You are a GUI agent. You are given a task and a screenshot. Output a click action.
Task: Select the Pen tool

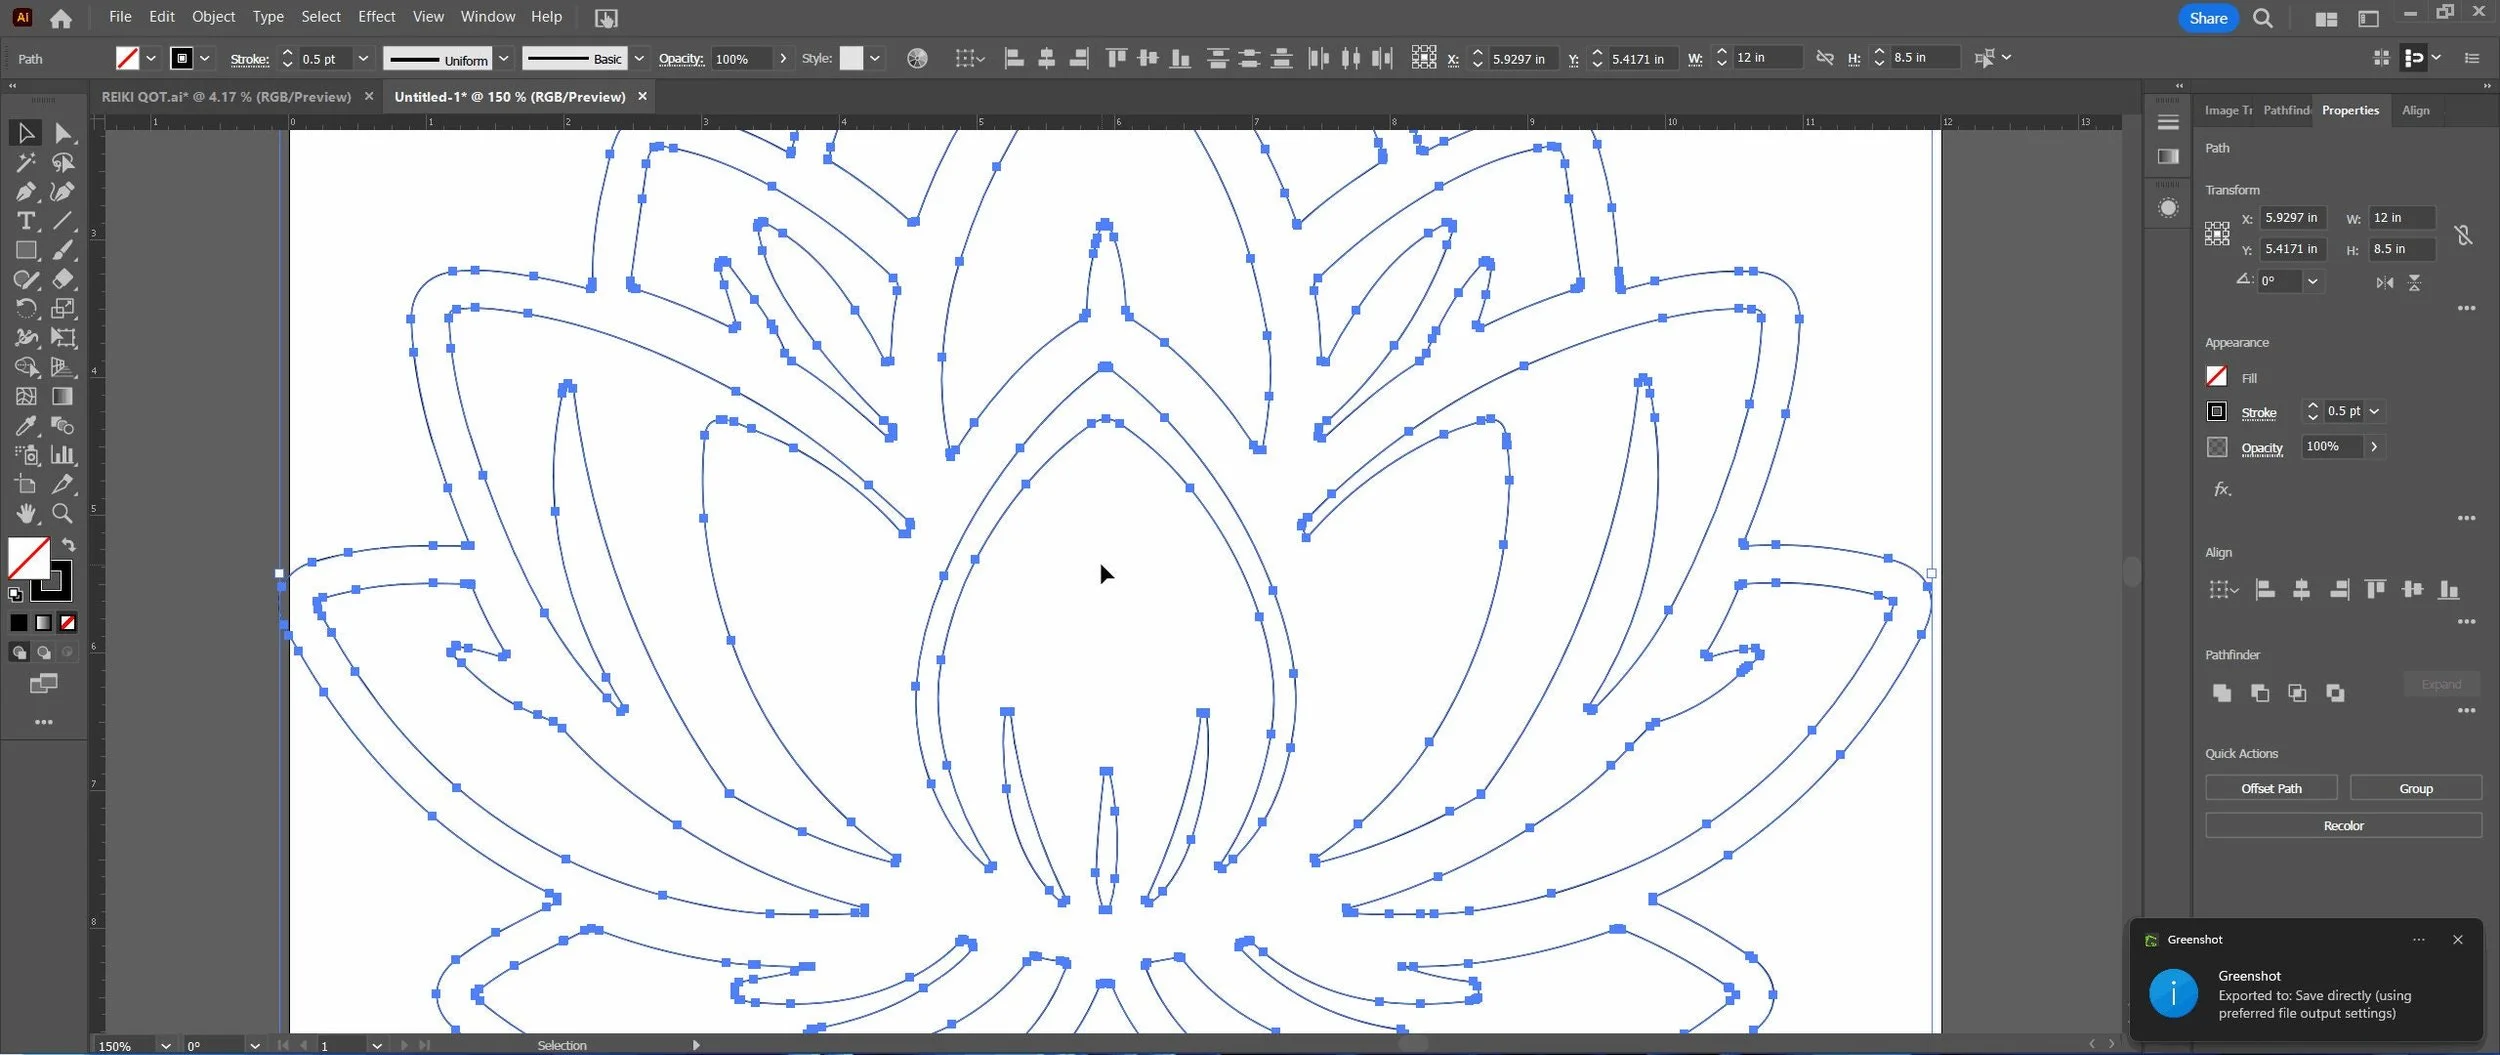click(x=26, y=191)
